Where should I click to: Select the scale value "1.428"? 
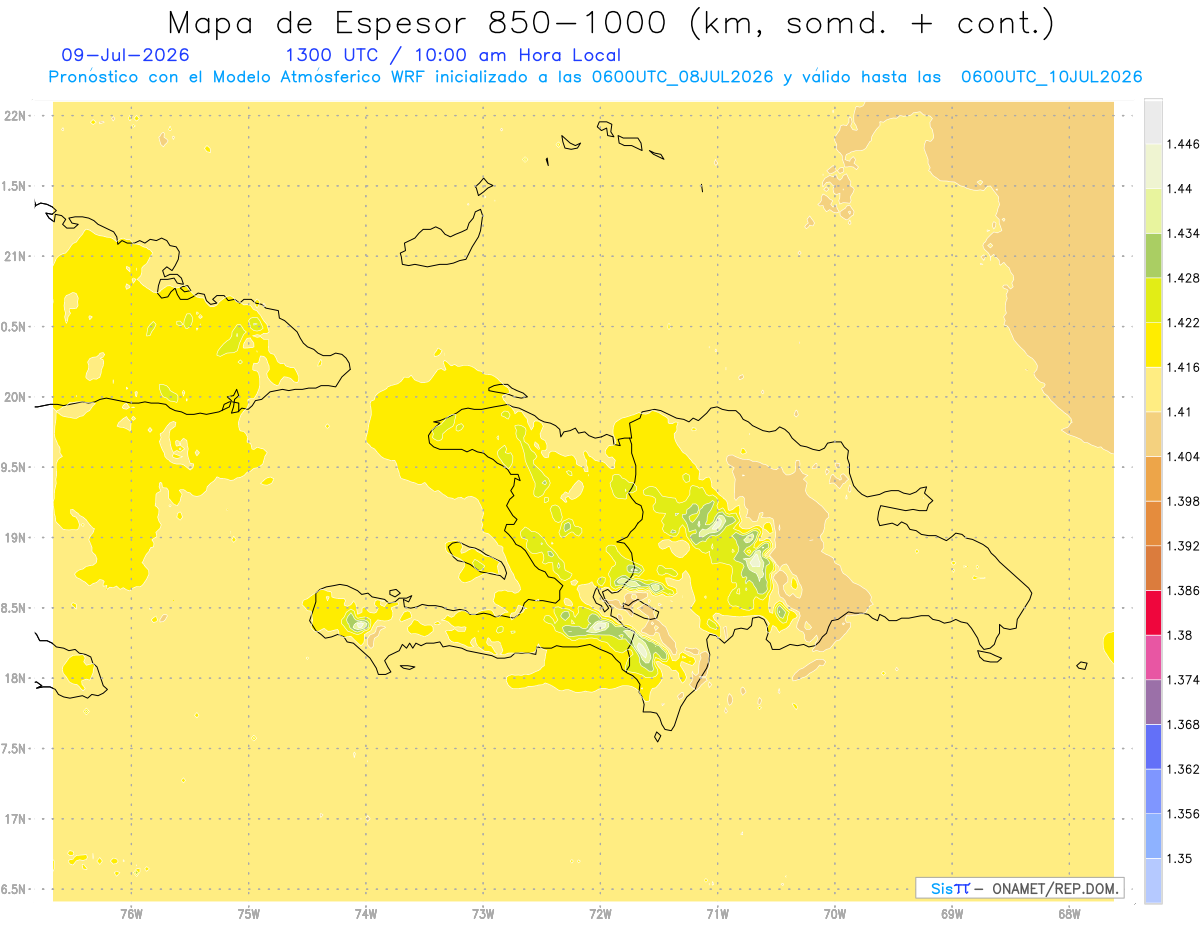(x=1183, y=278)
